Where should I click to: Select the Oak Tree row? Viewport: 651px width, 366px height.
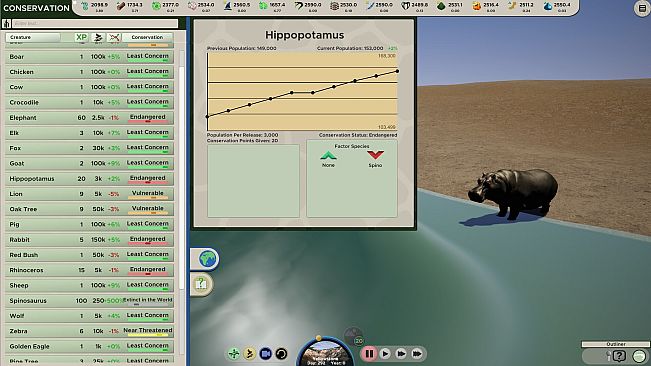tap(89, 209)
